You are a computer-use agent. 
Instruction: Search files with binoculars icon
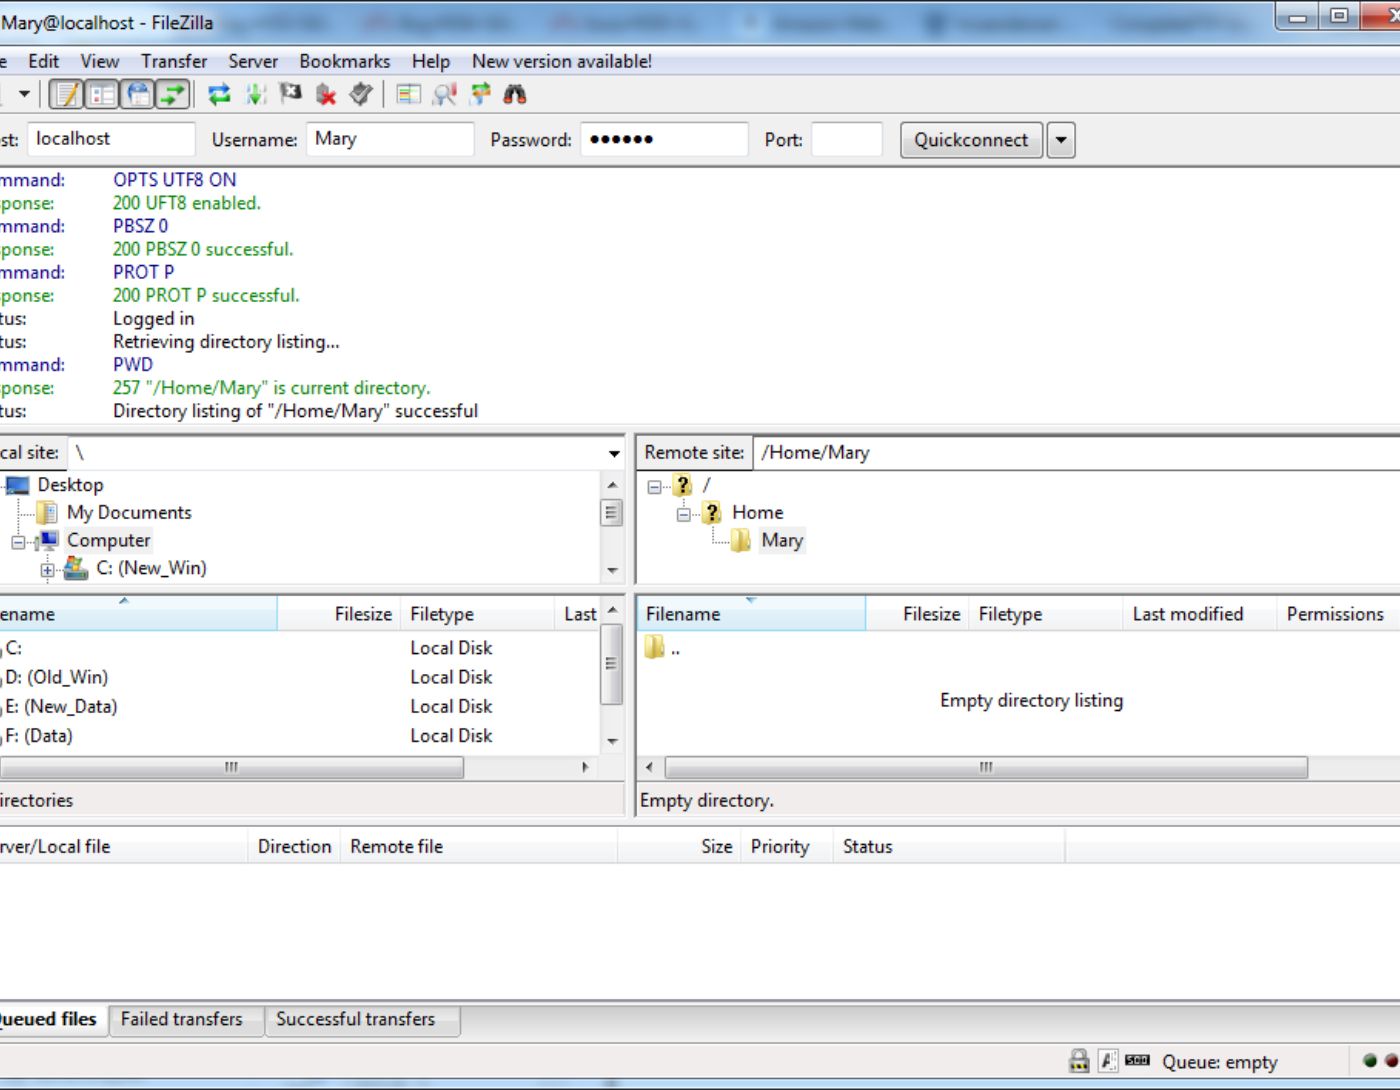click(x=515, y=95)
